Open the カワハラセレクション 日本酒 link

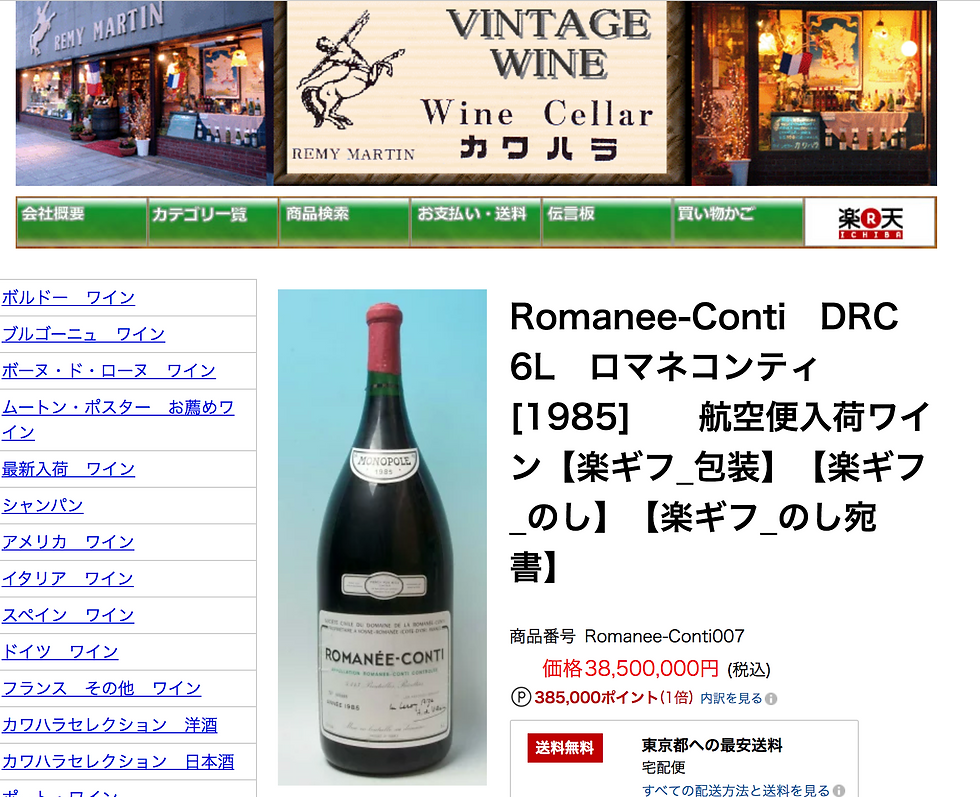coord(118,761)
